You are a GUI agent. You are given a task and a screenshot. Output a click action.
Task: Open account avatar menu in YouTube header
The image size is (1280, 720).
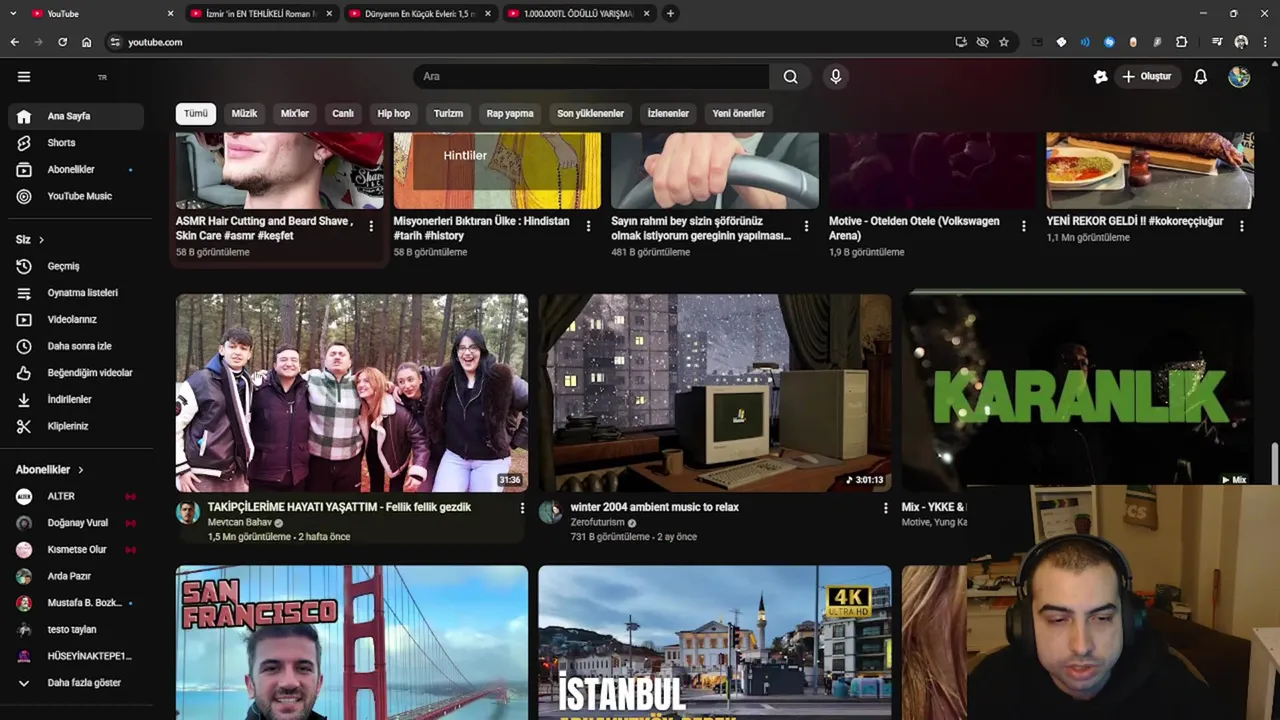tap(1239, 77)
